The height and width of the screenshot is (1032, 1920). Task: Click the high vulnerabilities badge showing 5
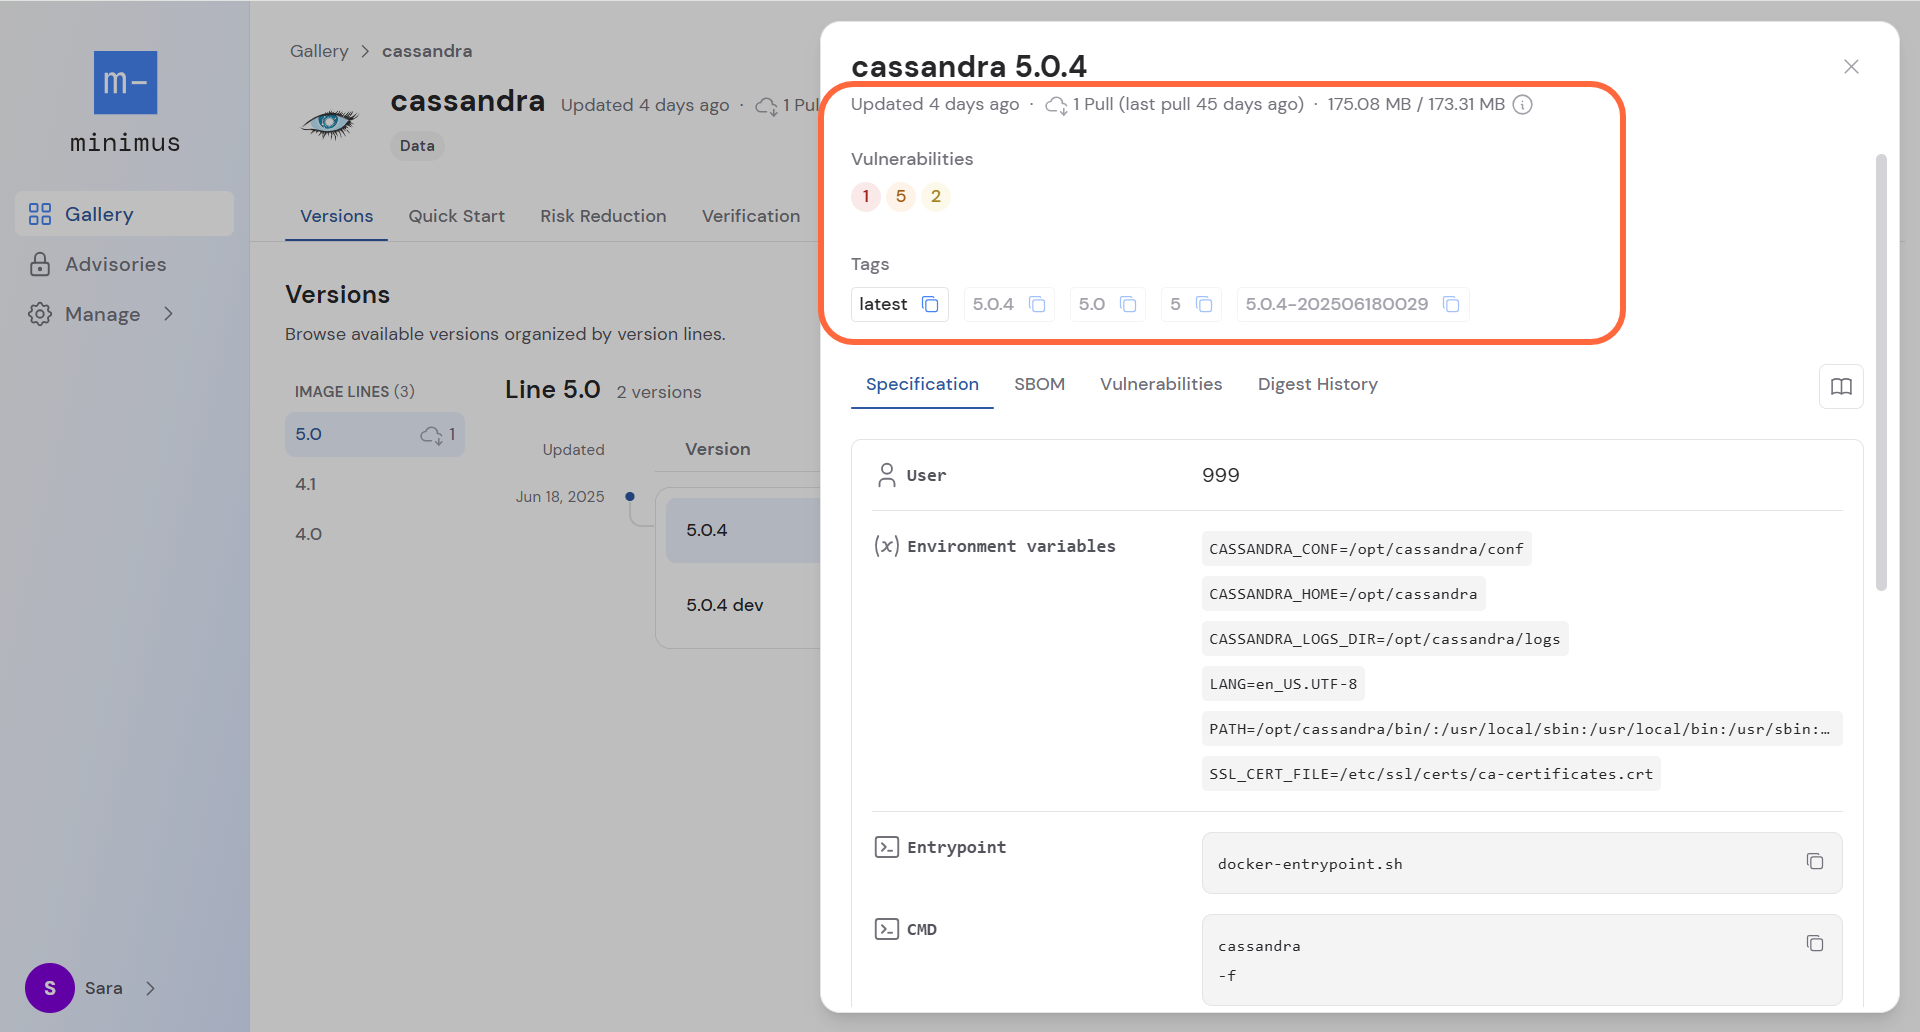point(901,196)
